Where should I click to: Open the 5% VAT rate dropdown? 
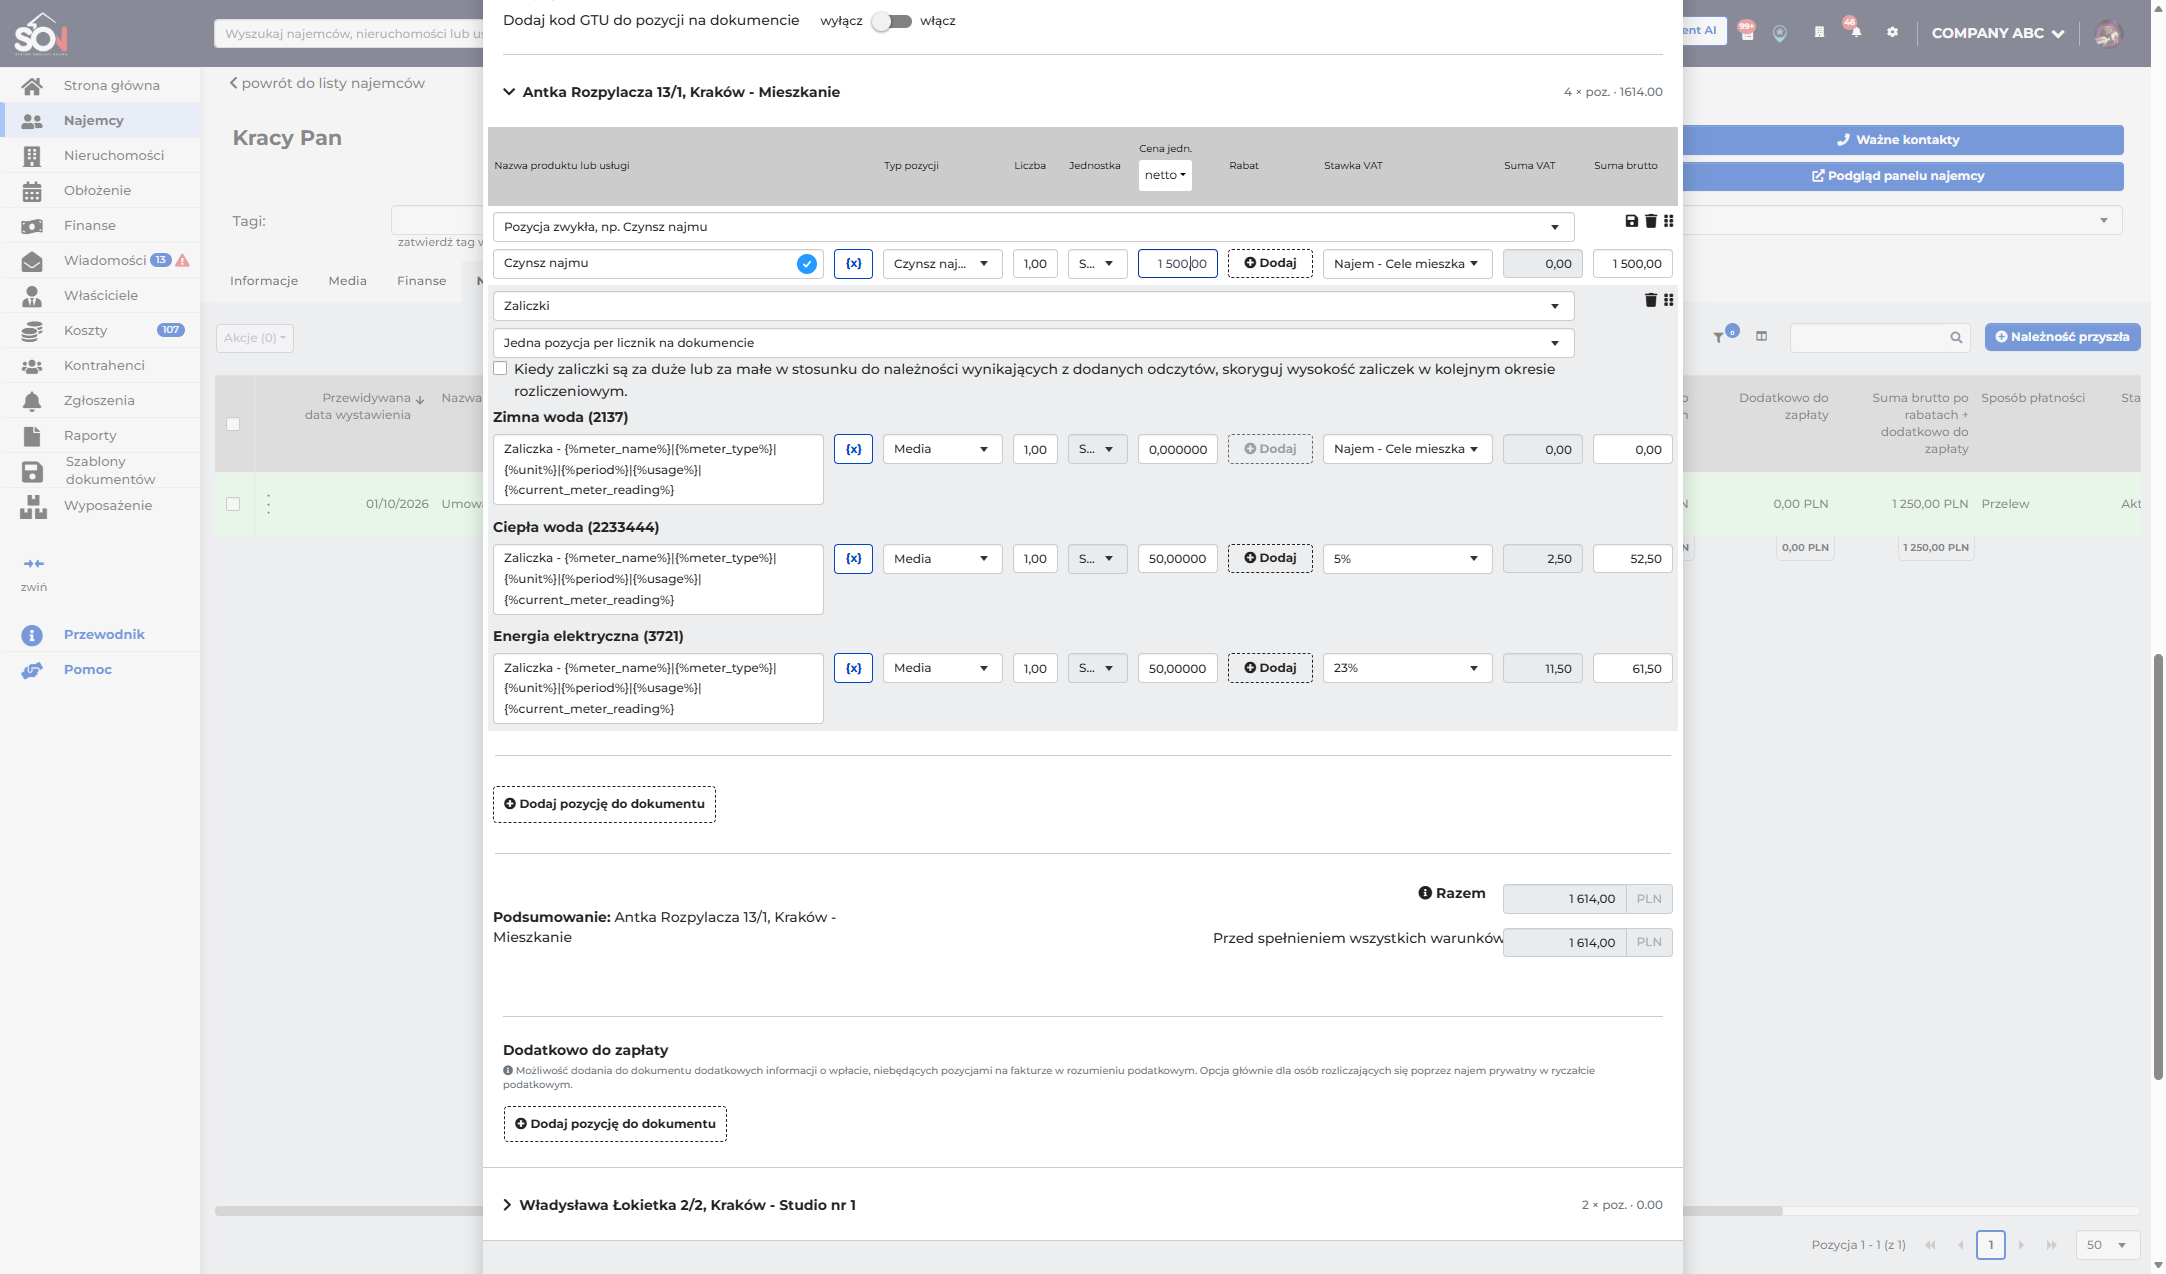click(1407, 559)
